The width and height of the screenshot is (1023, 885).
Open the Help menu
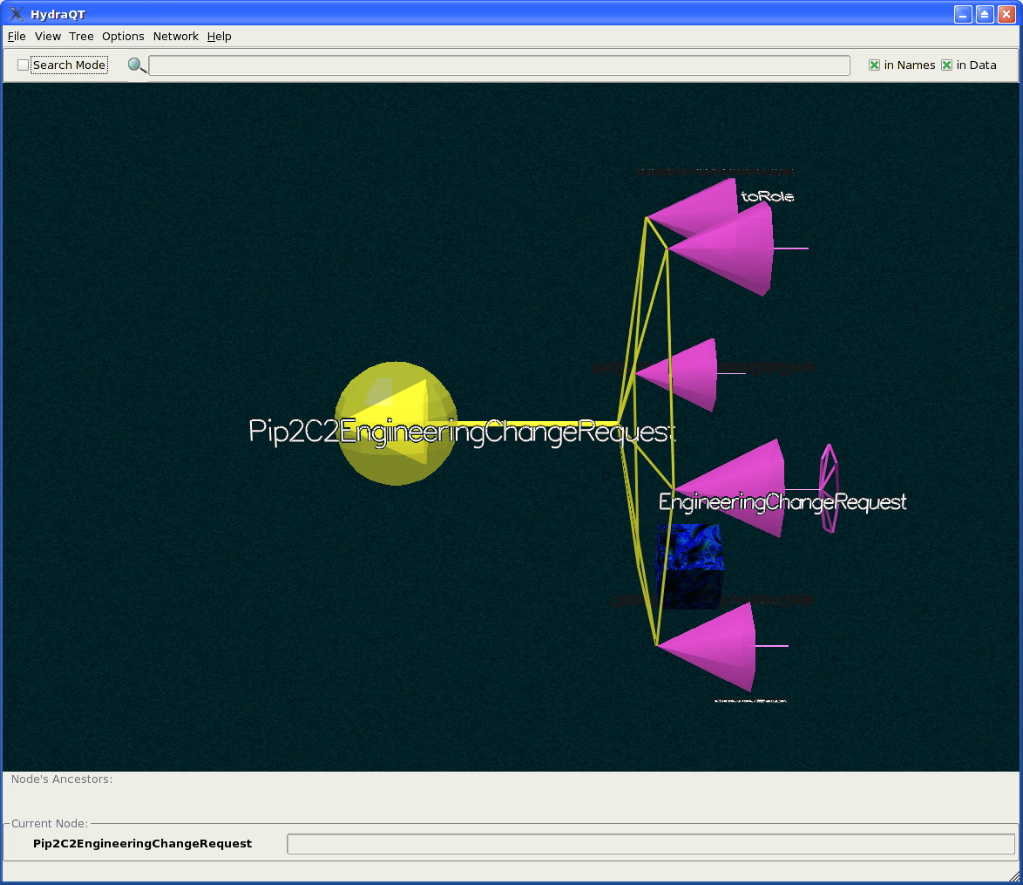(x=219, y=37)
